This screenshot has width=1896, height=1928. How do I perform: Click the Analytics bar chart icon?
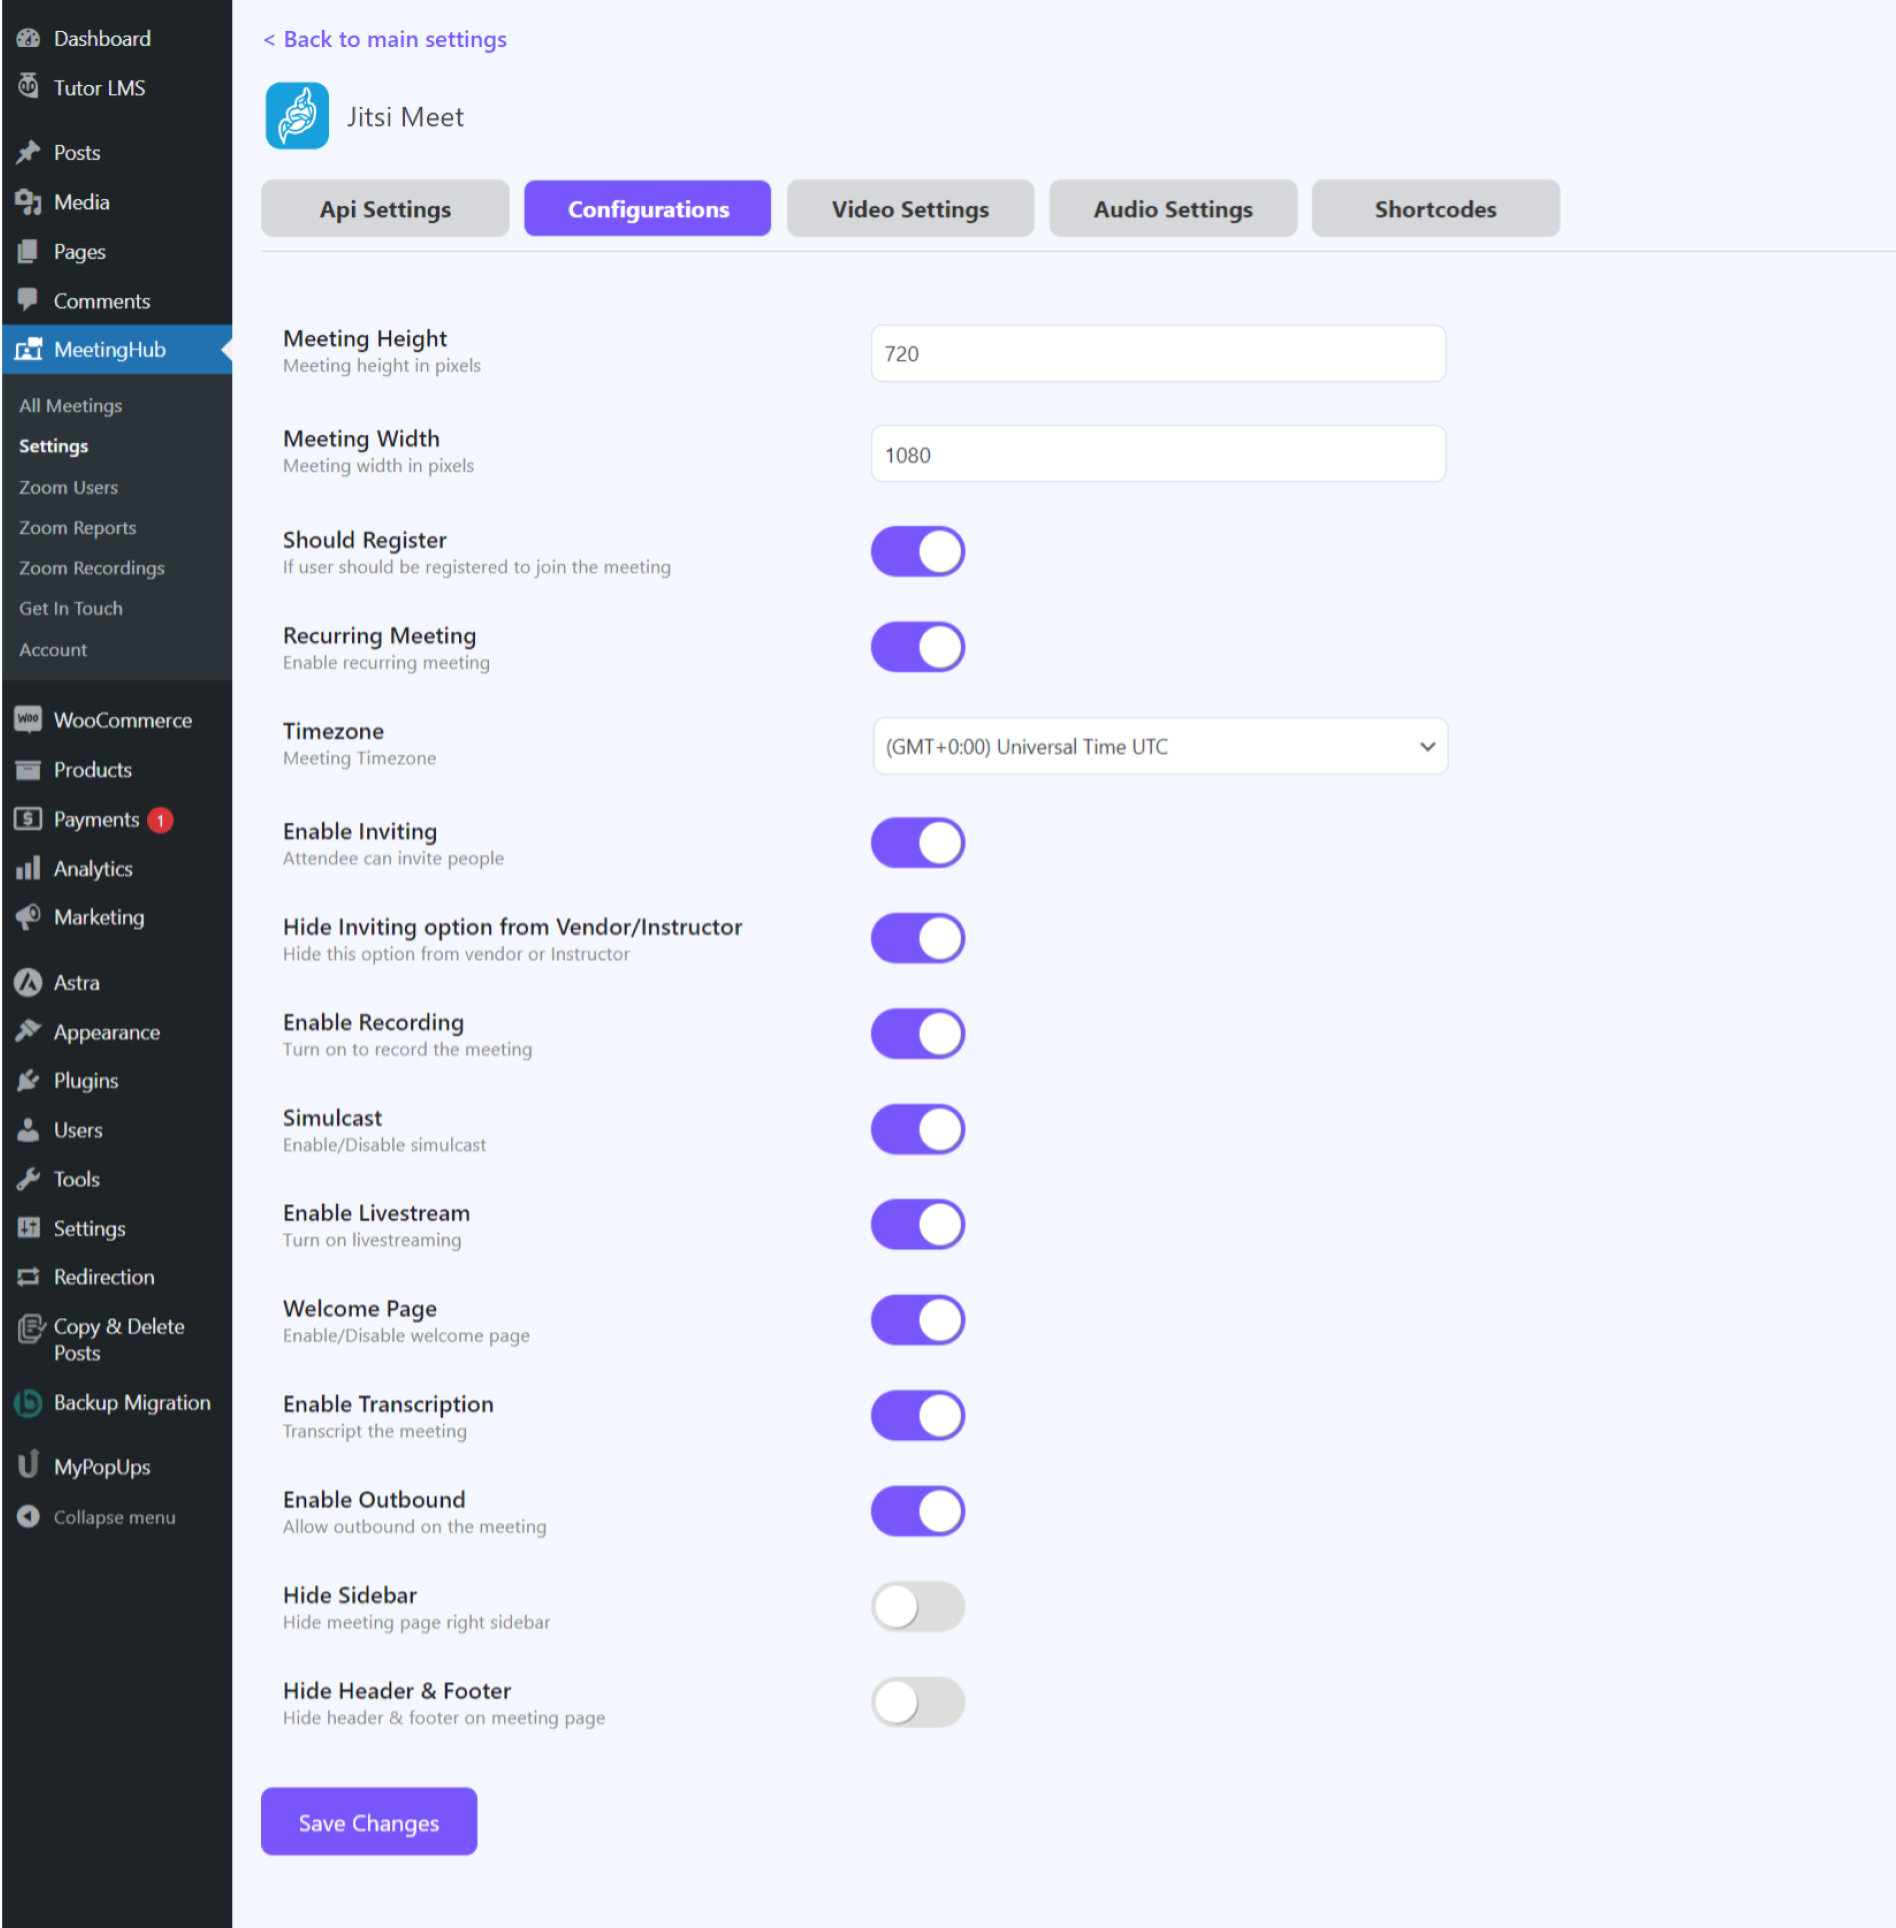[28, 868]
